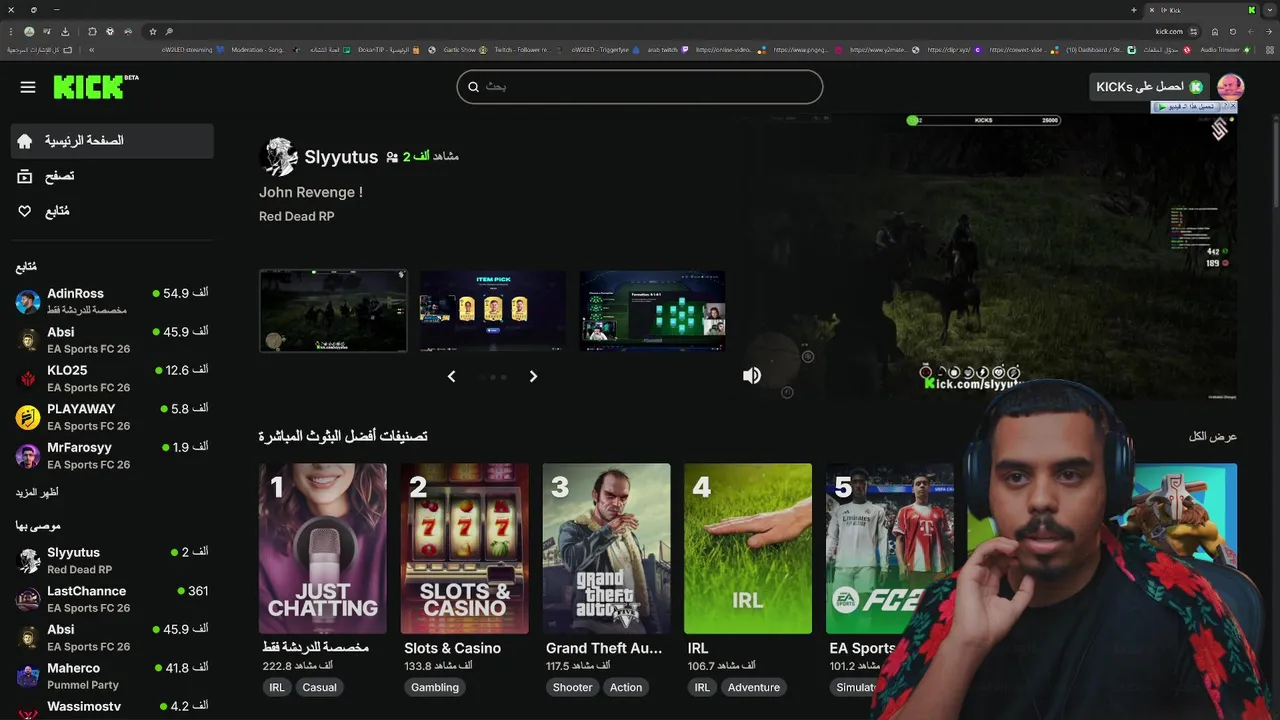Screen dimensions: 1280x720
Task: Open the site settings icon beside kick.com
Action: point(1193,31)
